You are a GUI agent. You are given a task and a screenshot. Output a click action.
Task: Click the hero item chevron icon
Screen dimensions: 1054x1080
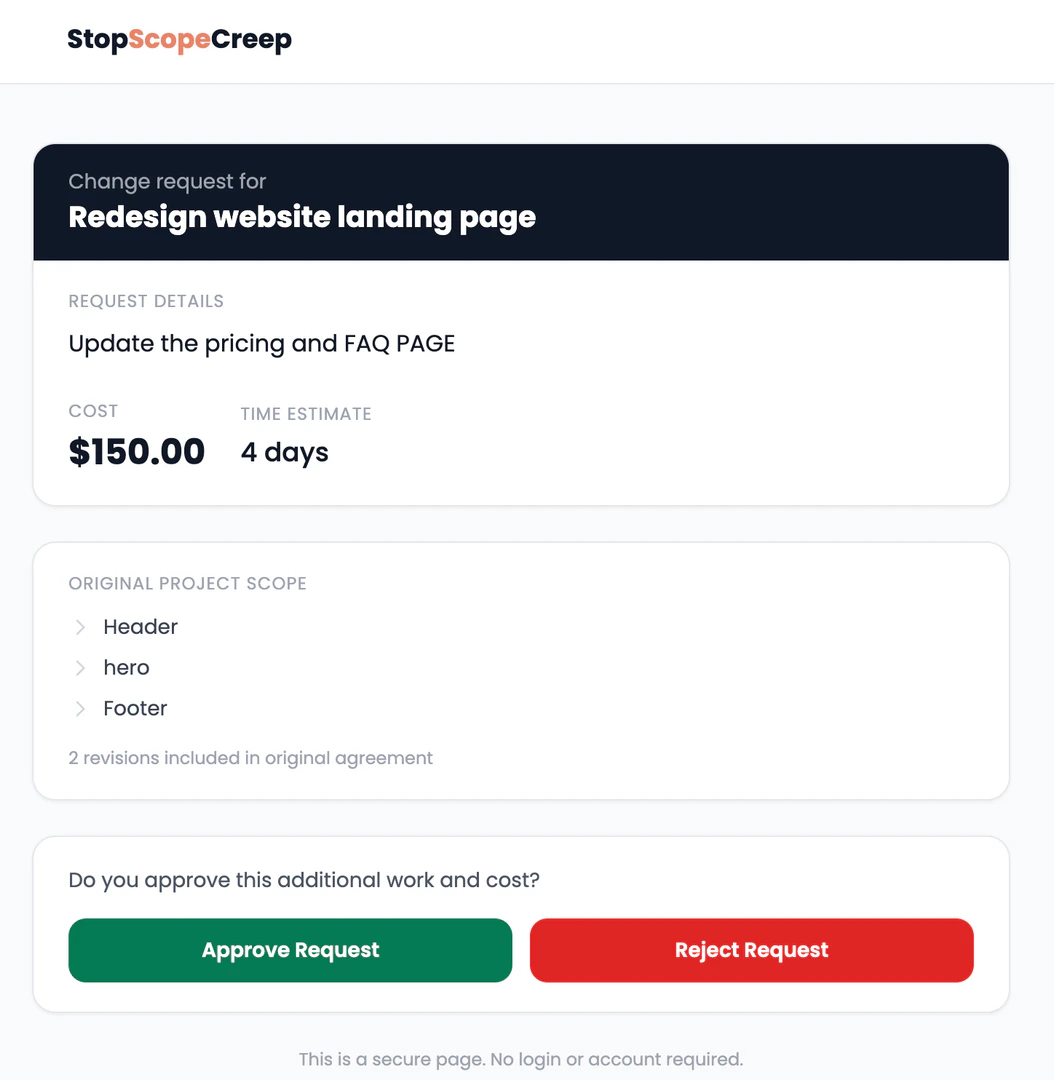click(x=80, y=667)
